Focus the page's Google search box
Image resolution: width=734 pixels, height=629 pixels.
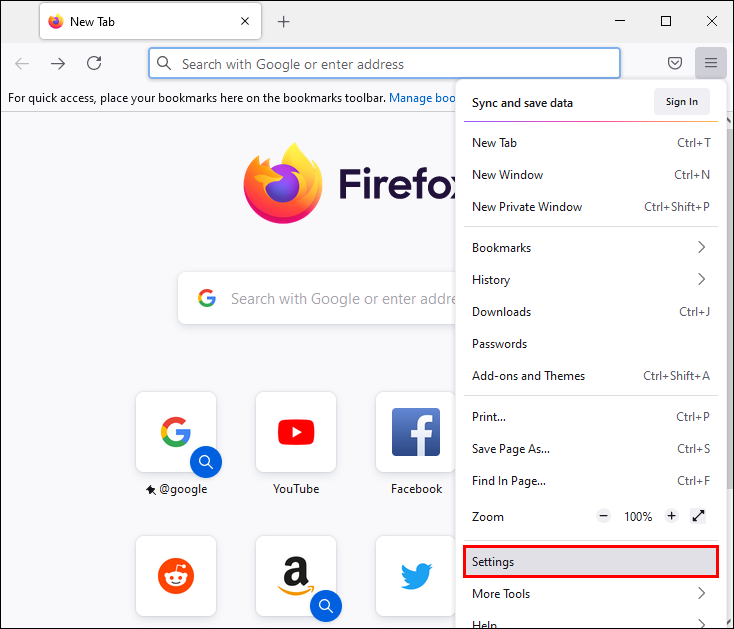(317, 298)
